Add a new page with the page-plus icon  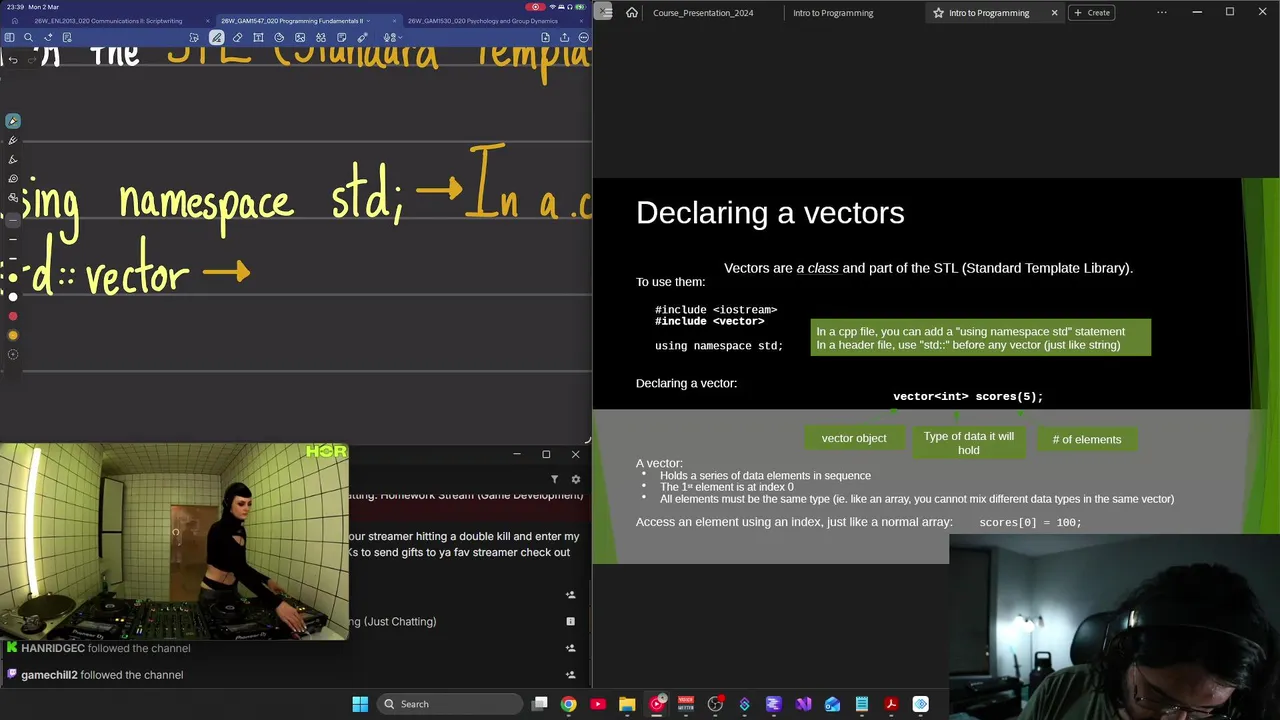(545, 37)
